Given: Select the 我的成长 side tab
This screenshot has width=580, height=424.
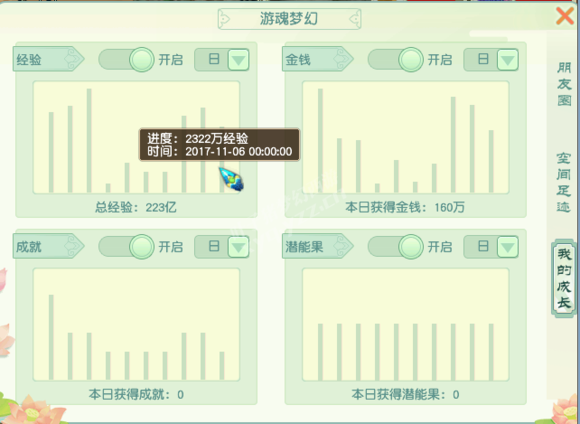Looking at the screenshot, I should tap(564, 279).
